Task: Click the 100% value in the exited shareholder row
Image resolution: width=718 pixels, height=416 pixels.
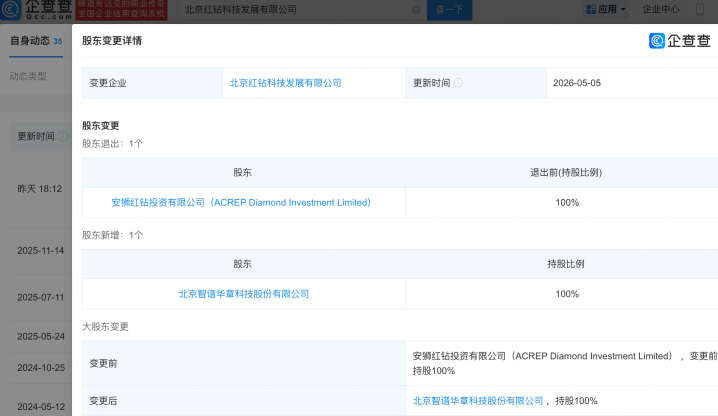Action: pos(567,203)
